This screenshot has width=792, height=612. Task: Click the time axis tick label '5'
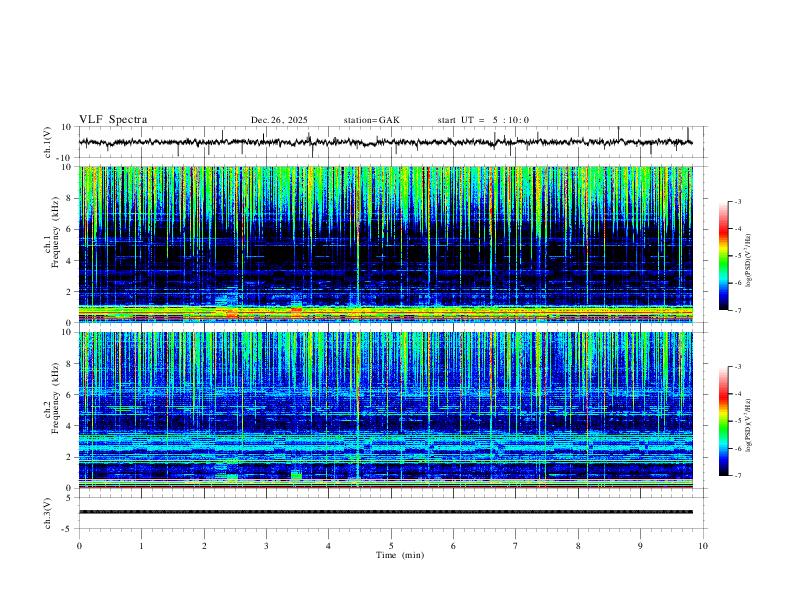[x=391, y=546]
